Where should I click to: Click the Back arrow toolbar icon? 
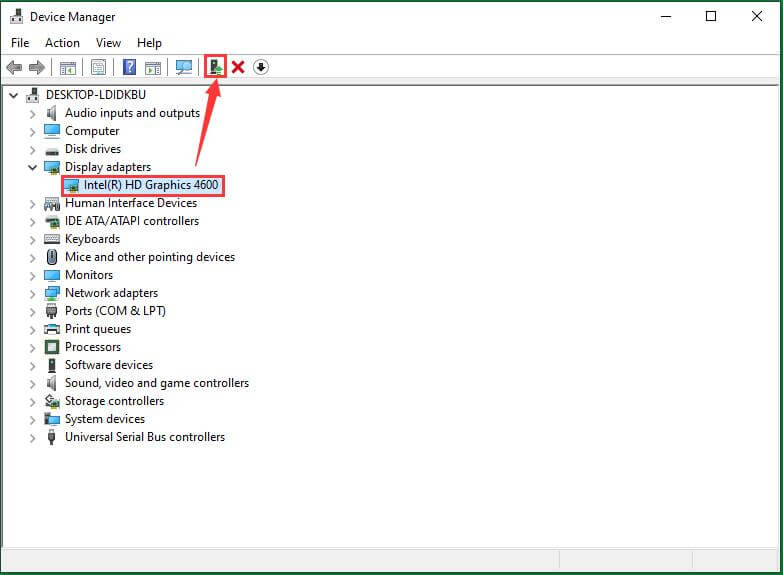click(x=14, y=67)
